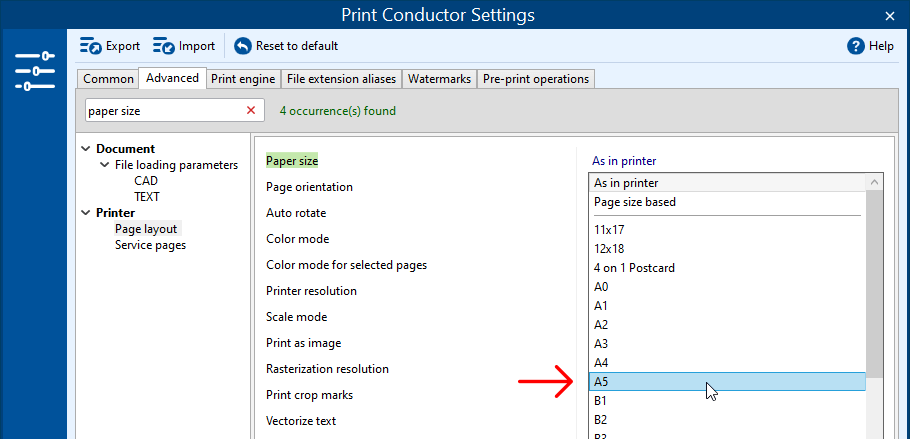Select A3 paper size

pos(727,344)
